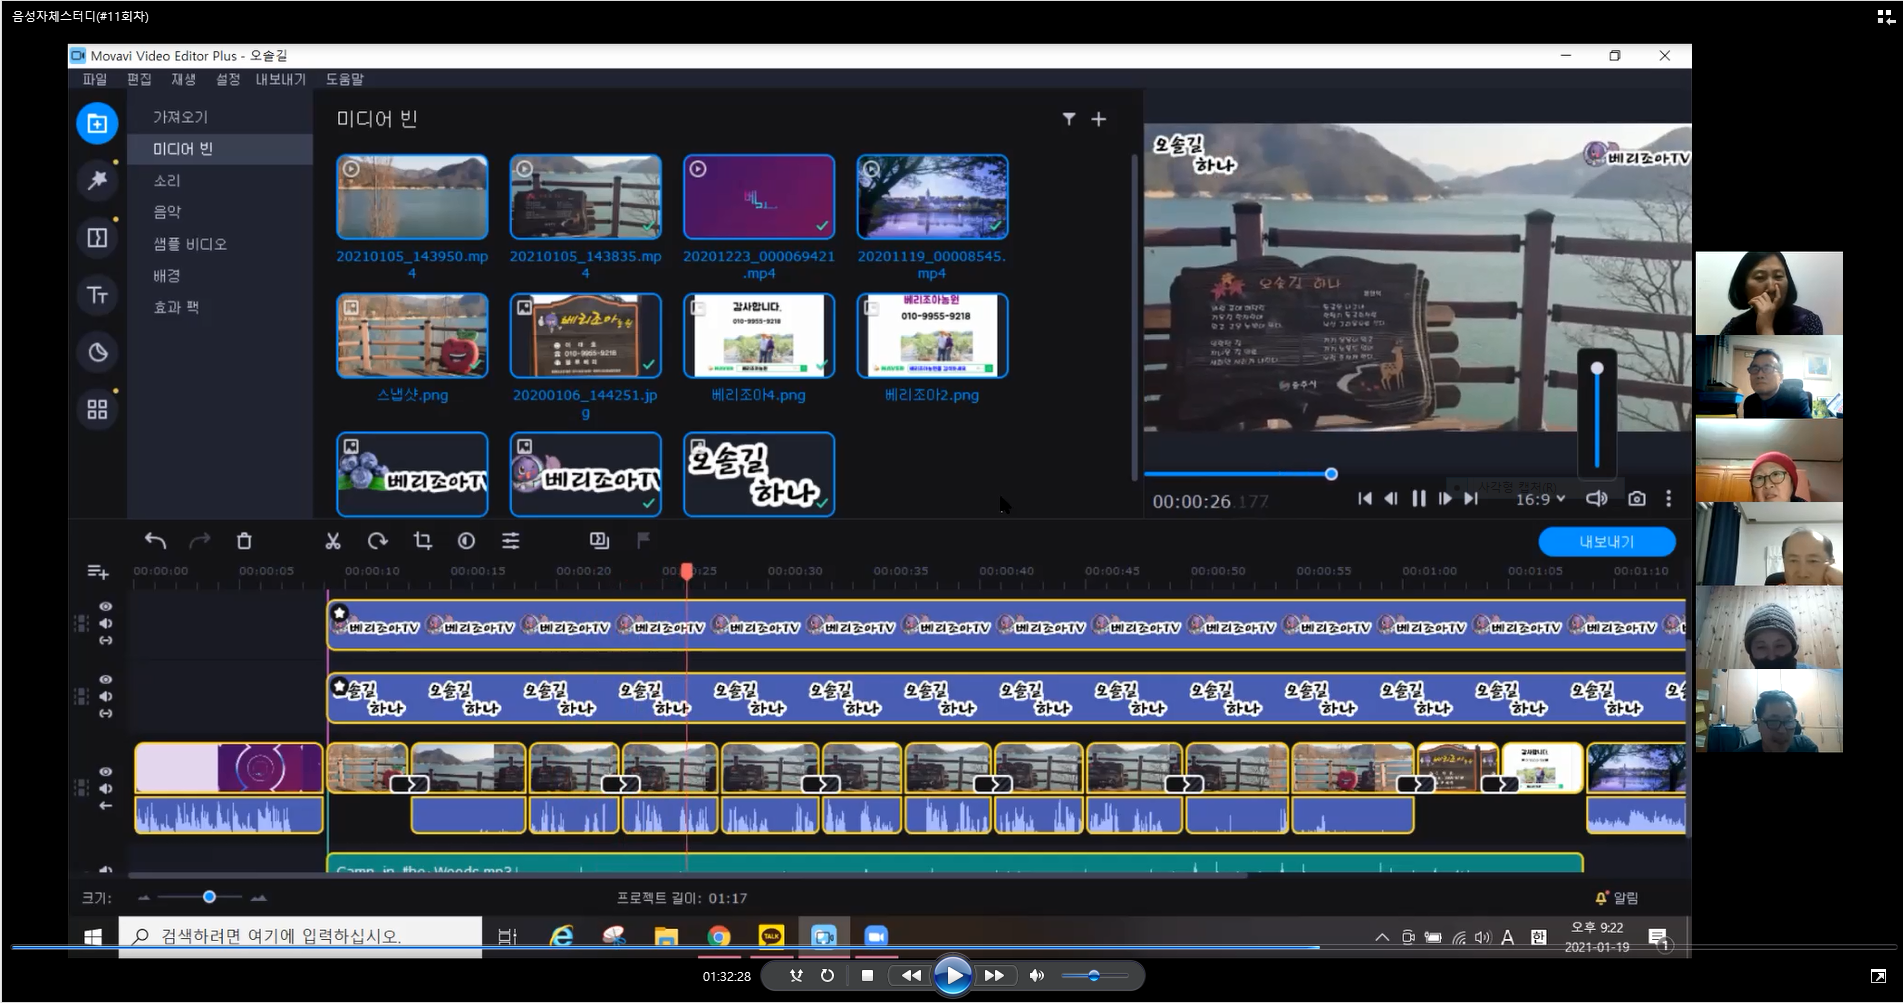Rotate clip with the rotate icon
Screen dimensions: 1903x1003
click(x=377, y=541)
